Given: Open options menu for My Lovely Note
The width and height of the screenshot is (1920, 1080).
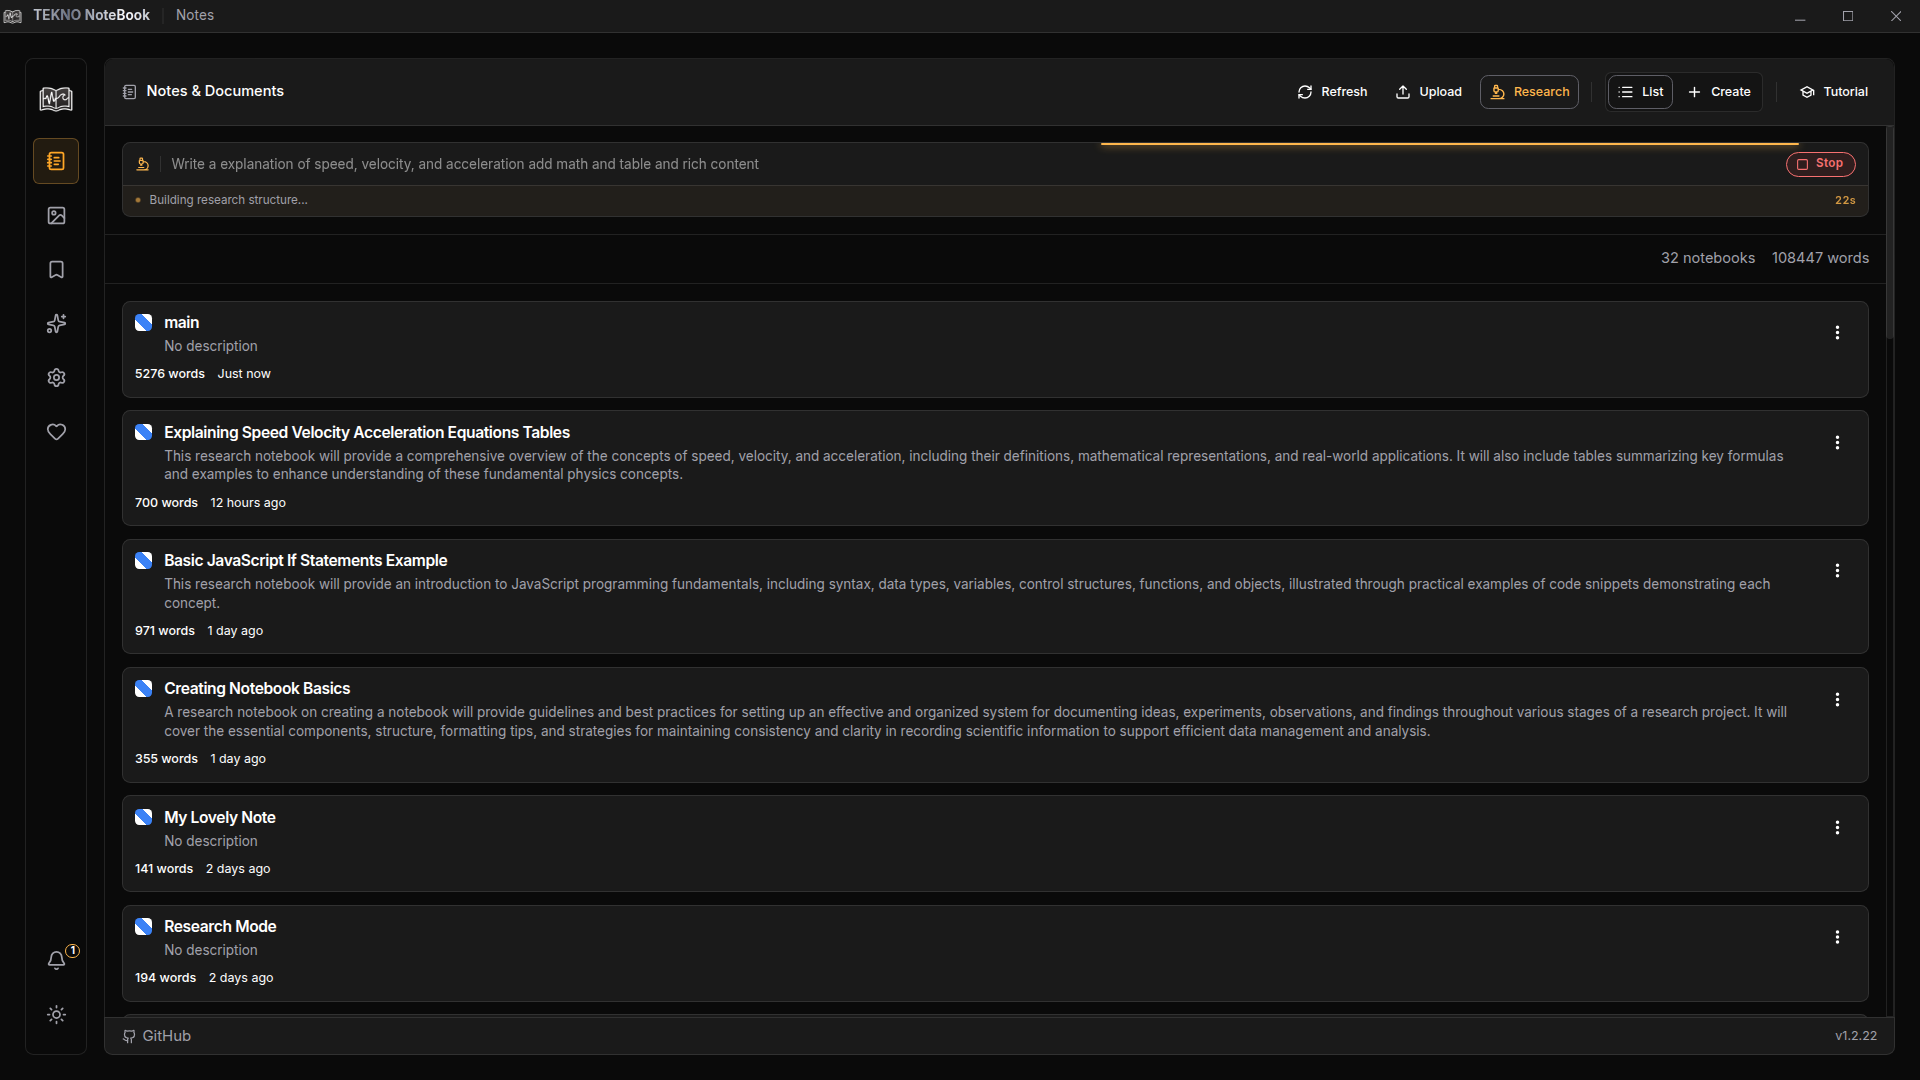Looking at the screenshot, I should [x=1837, y=828].
